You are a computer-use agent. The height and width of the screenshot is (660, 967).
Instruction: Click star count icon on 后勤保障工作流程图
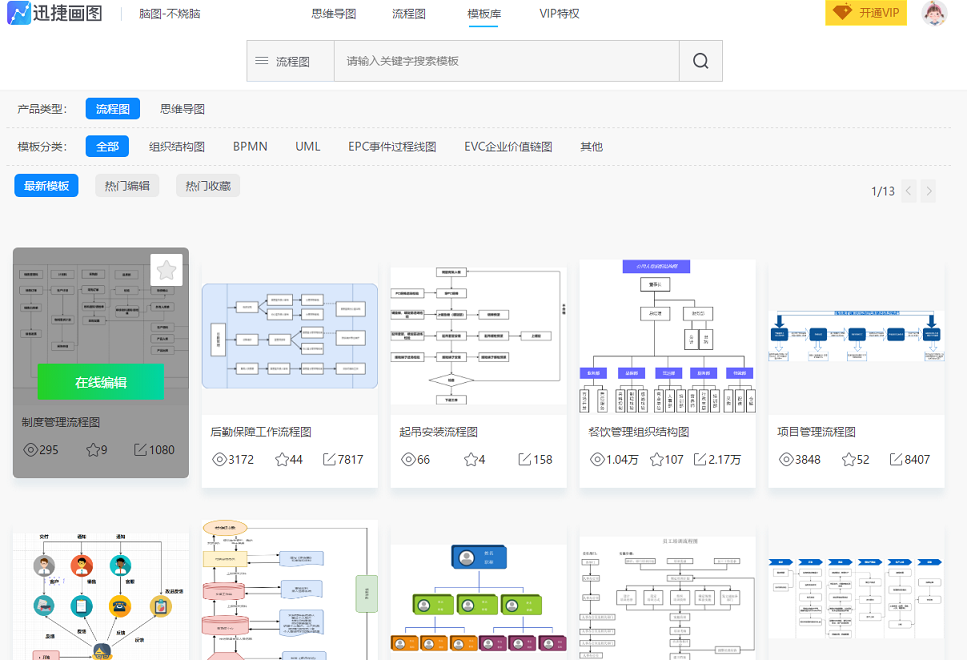pyautogui.click(x=282, y=460)
